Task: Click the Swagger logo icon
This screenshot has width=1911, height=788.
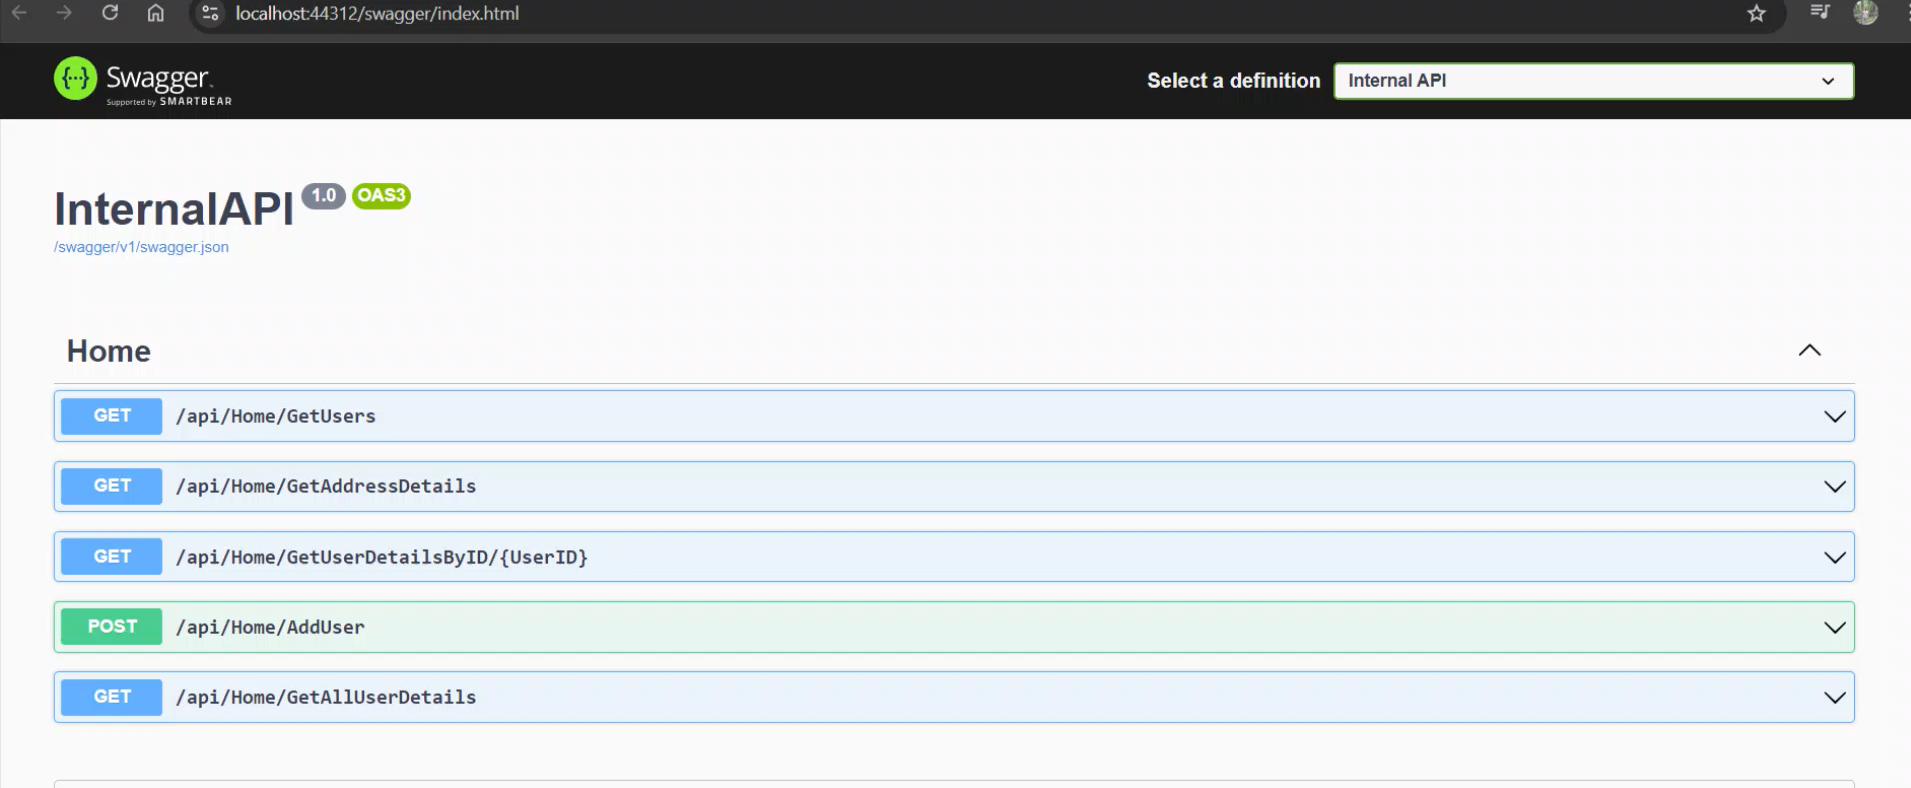Action: (x=75, y=78)
